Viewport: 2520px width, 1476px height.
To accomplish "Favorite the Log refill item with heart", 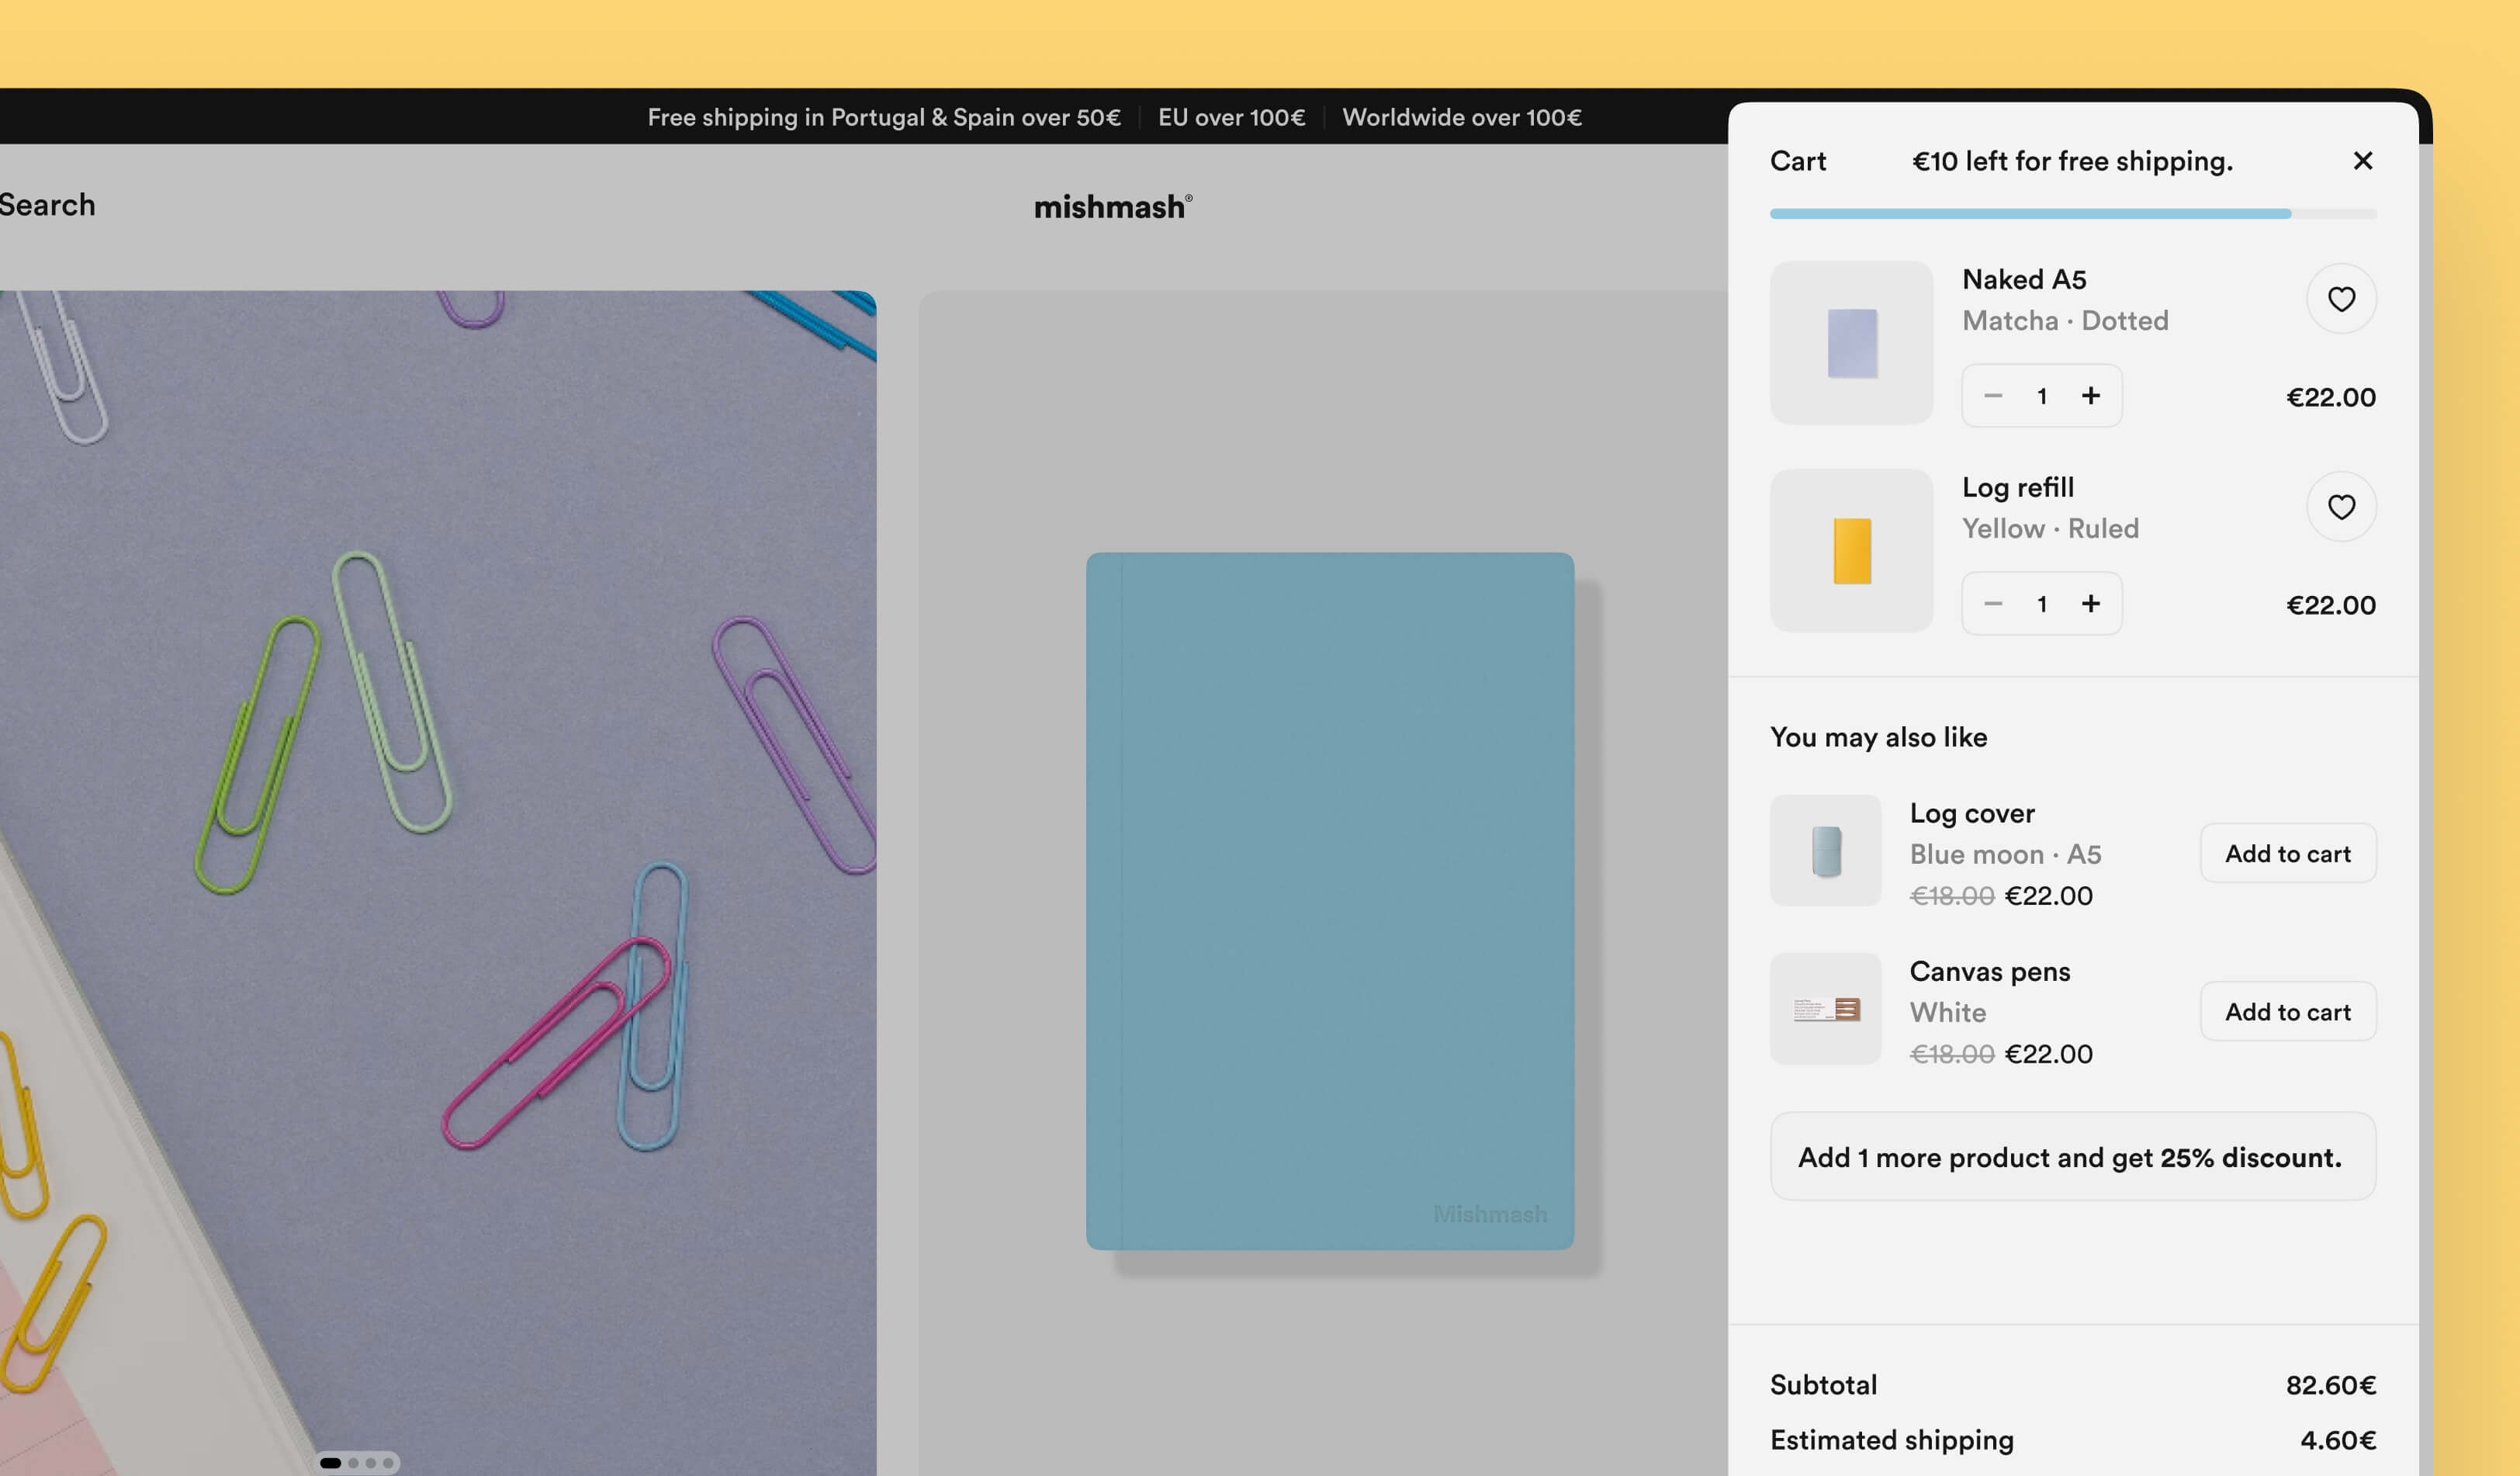I will click(x=2341, y=507).
